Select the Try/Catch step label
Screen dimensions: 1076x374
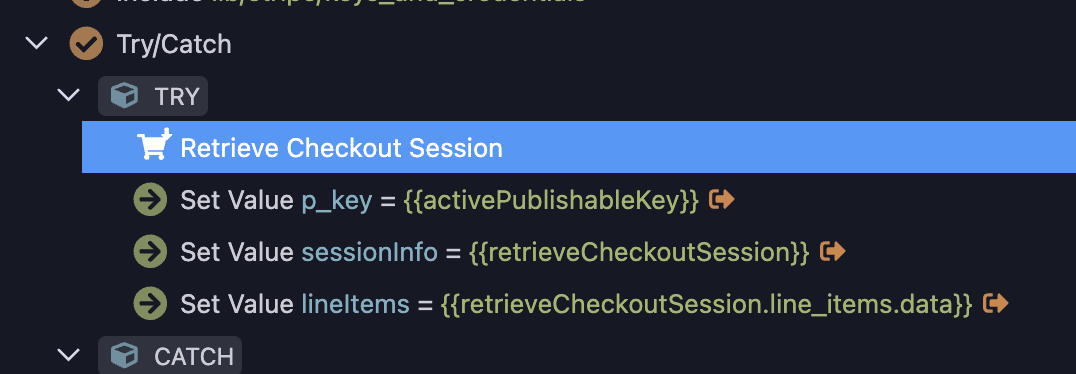[x=174, y=45]
